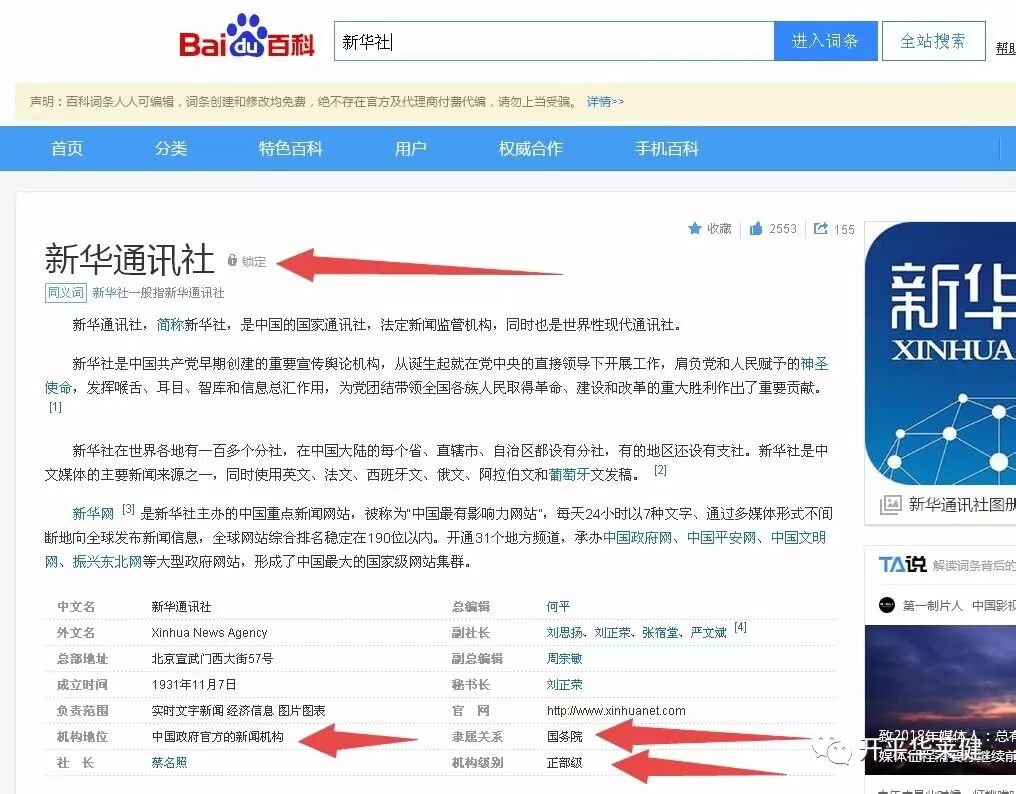Click the Xinhua logo image thumbnail
Viewport: 1016px width, 794px height.
[x=940, y=353]
